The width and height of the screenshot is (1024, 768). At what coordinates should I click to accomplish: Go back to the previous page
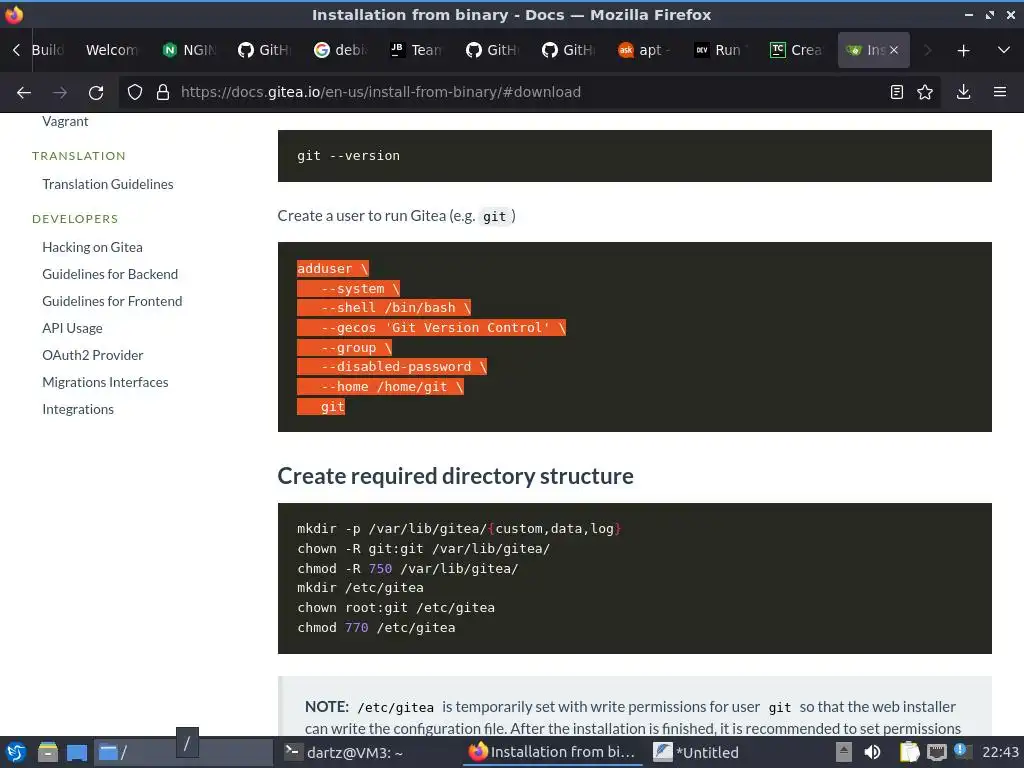24,93
